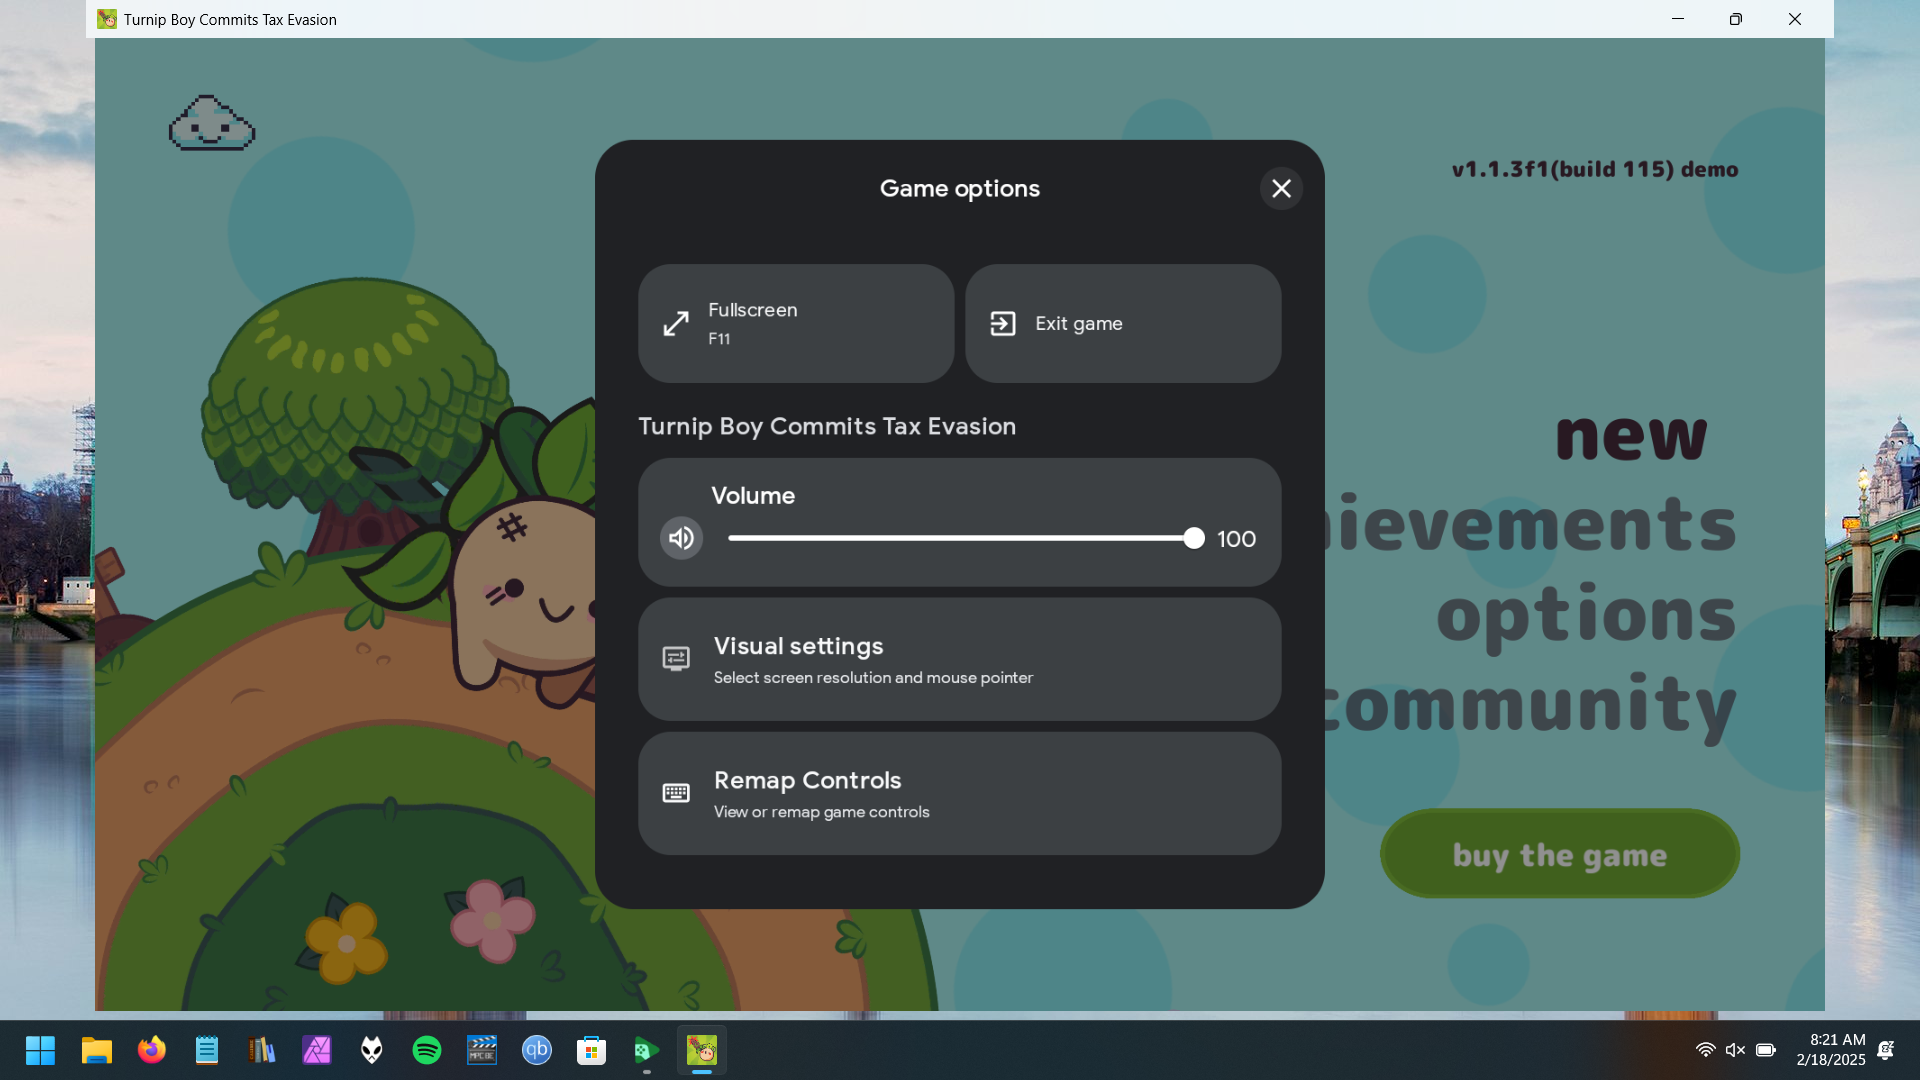The width and height of the screenshot is (1920, 1080).
Task: Open the Wi-Fi network status icon
Action: click(x=1706, y=1050)
